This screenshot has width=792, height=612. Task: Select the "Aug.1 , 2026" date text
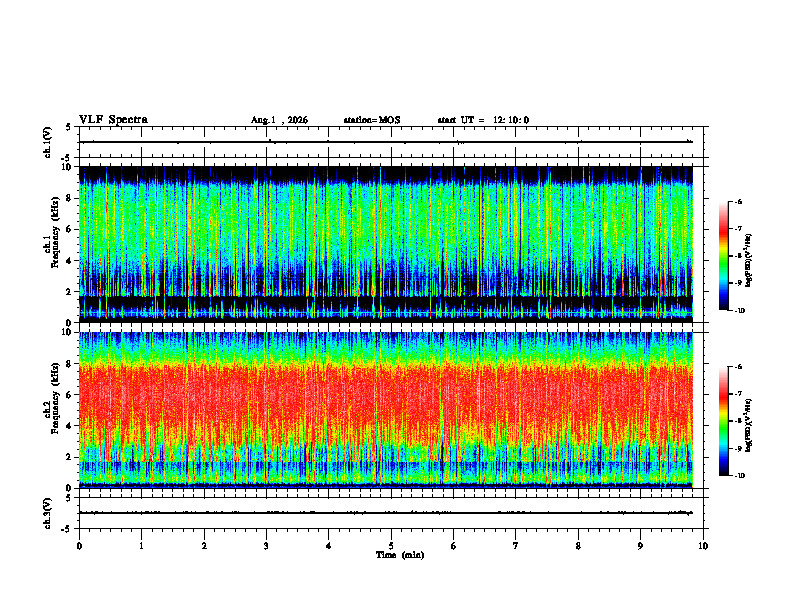[279, 120]
